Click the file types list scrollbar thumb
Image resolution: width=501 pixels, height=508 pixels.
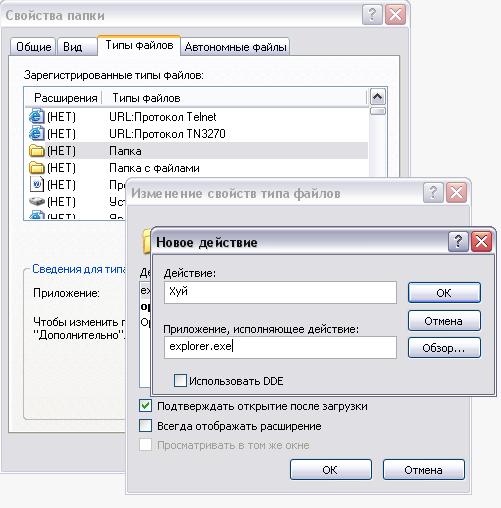pyautogui.click(x=377, y=111)
